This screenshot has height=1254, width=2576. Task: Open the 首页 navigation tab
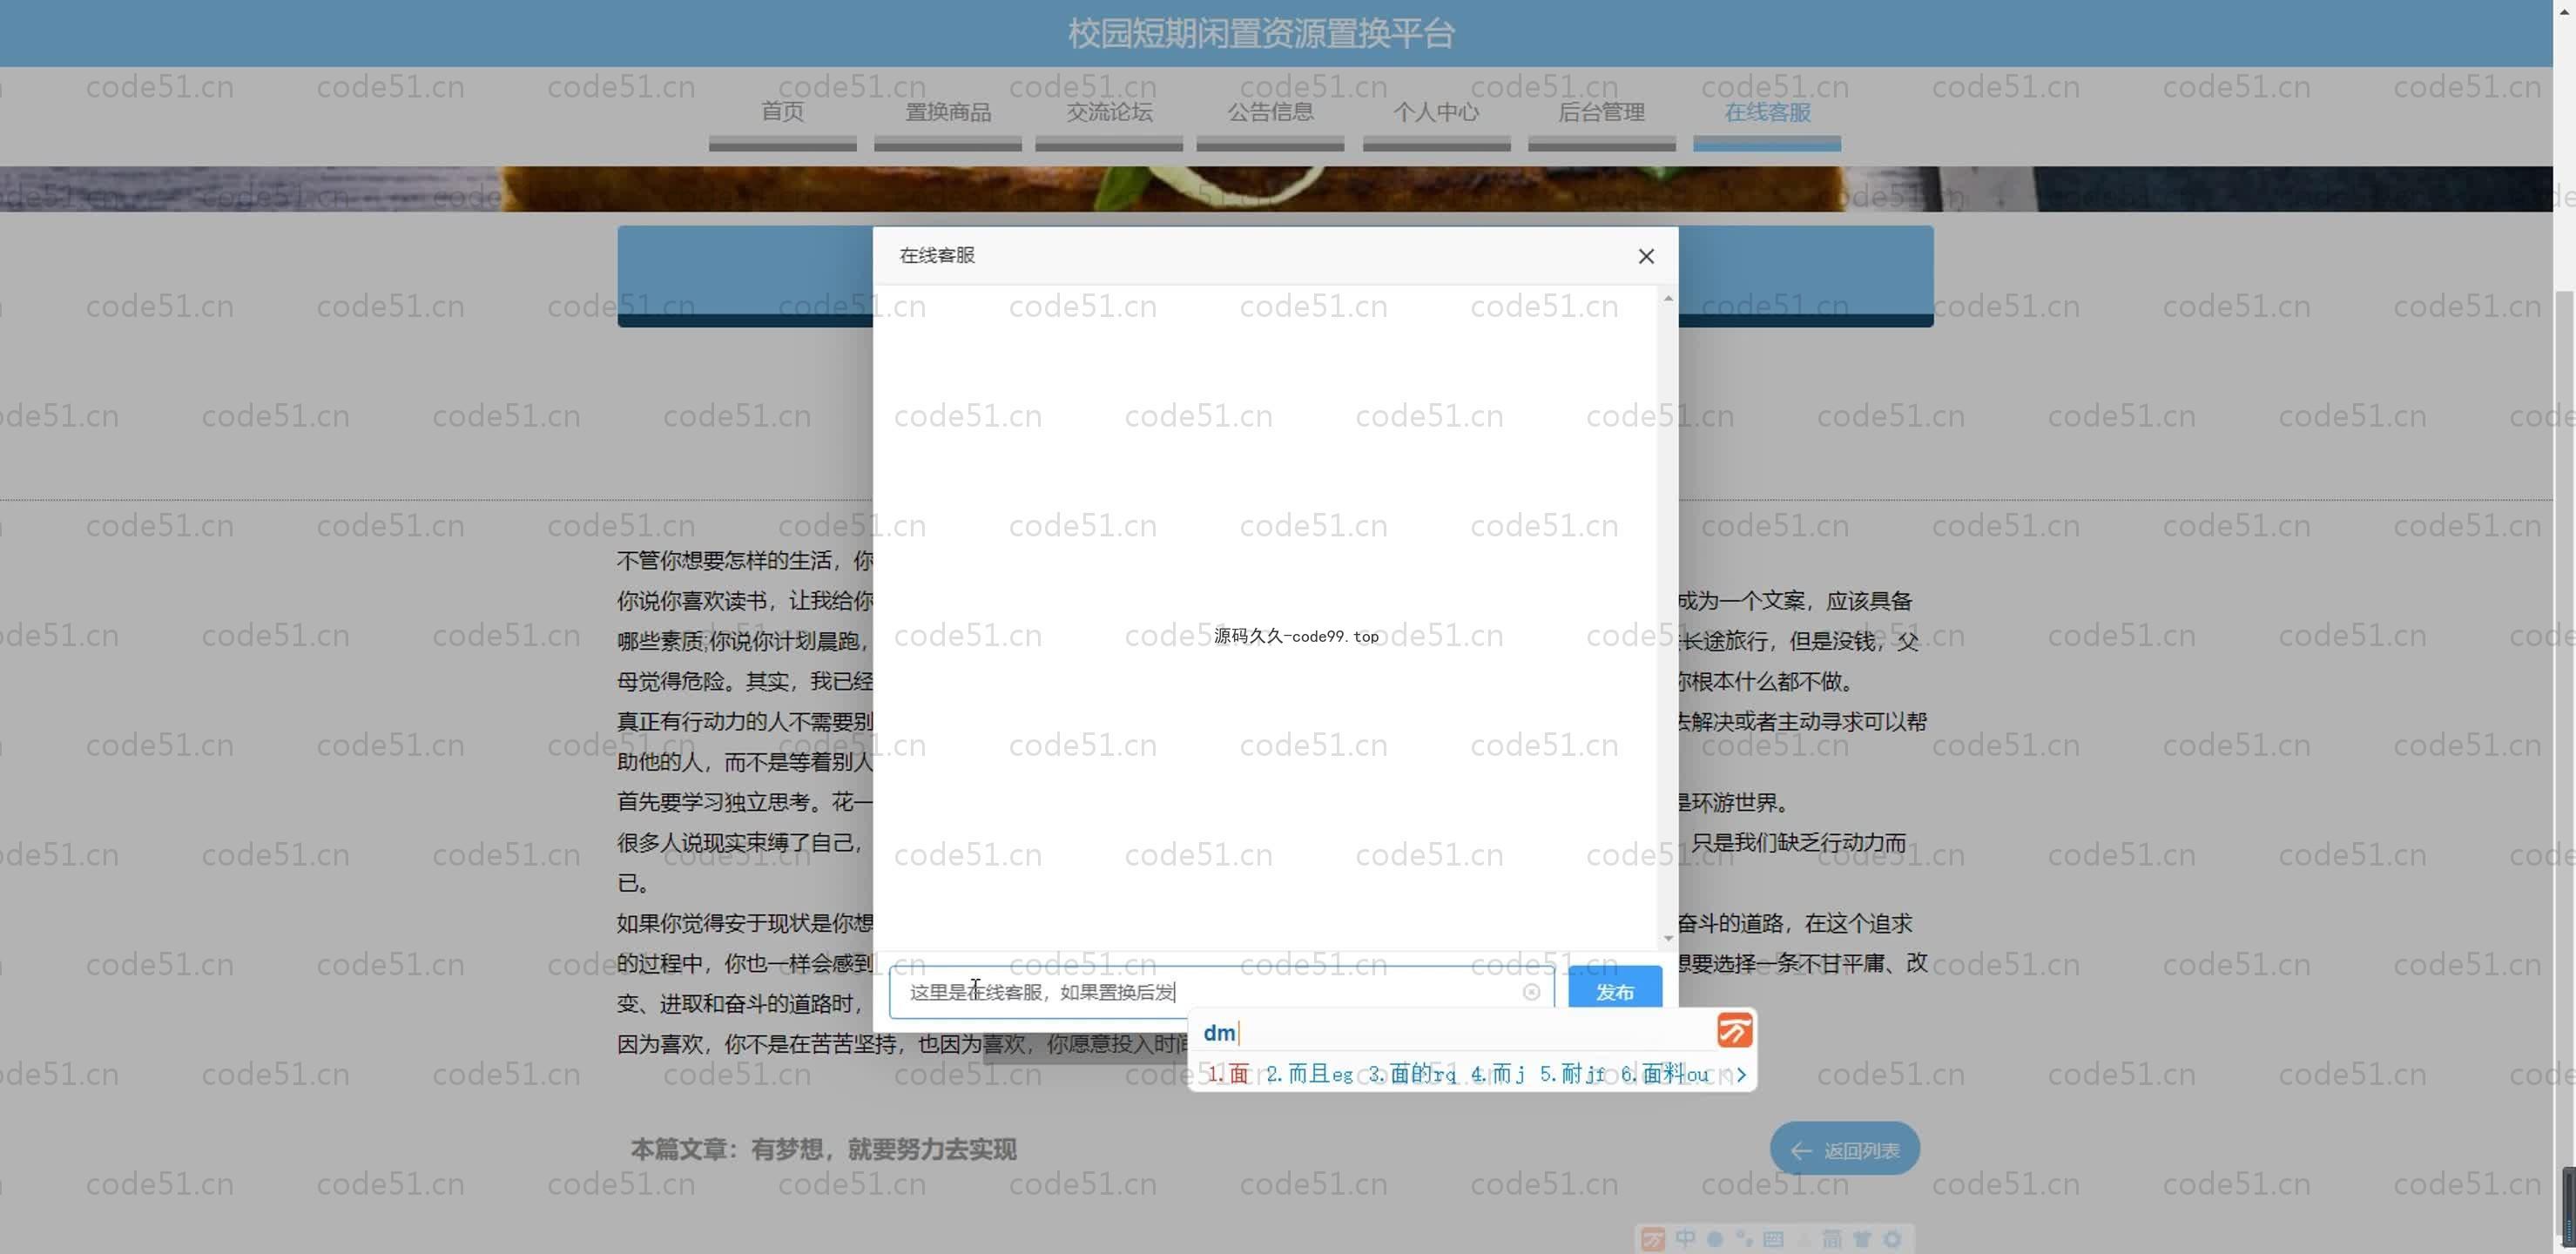pyautogui.click(x=782, y=112)
